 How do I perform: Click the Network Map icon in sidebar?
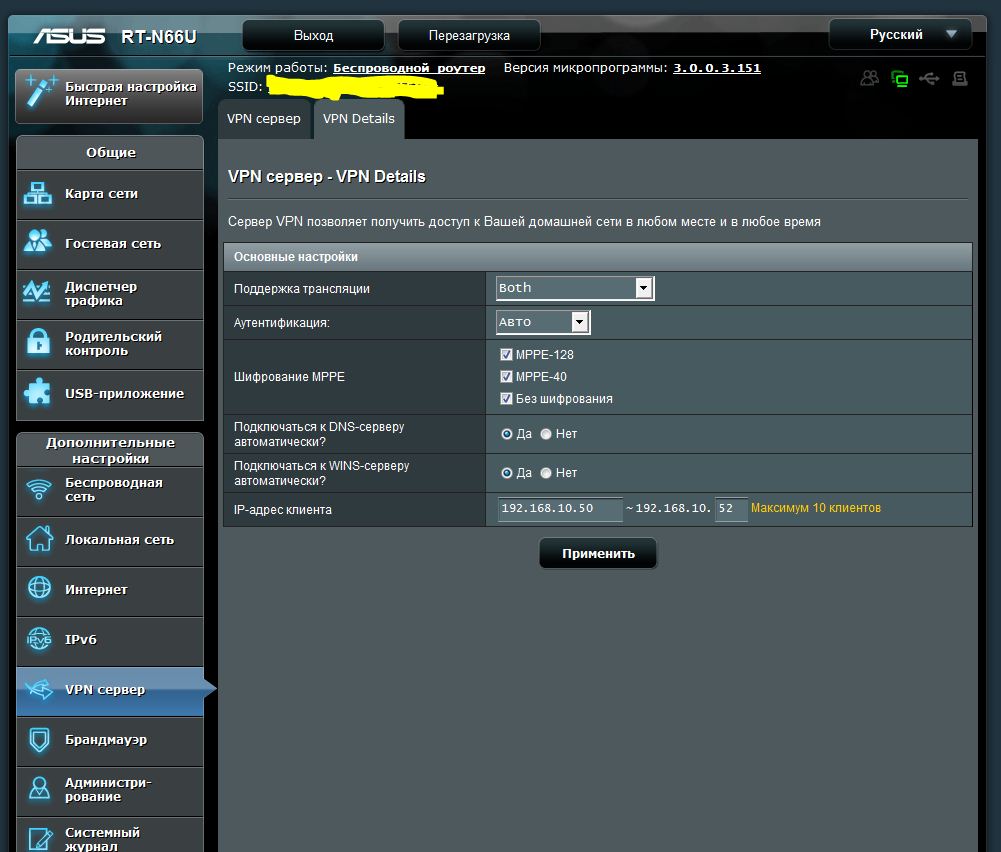(39, 194)
